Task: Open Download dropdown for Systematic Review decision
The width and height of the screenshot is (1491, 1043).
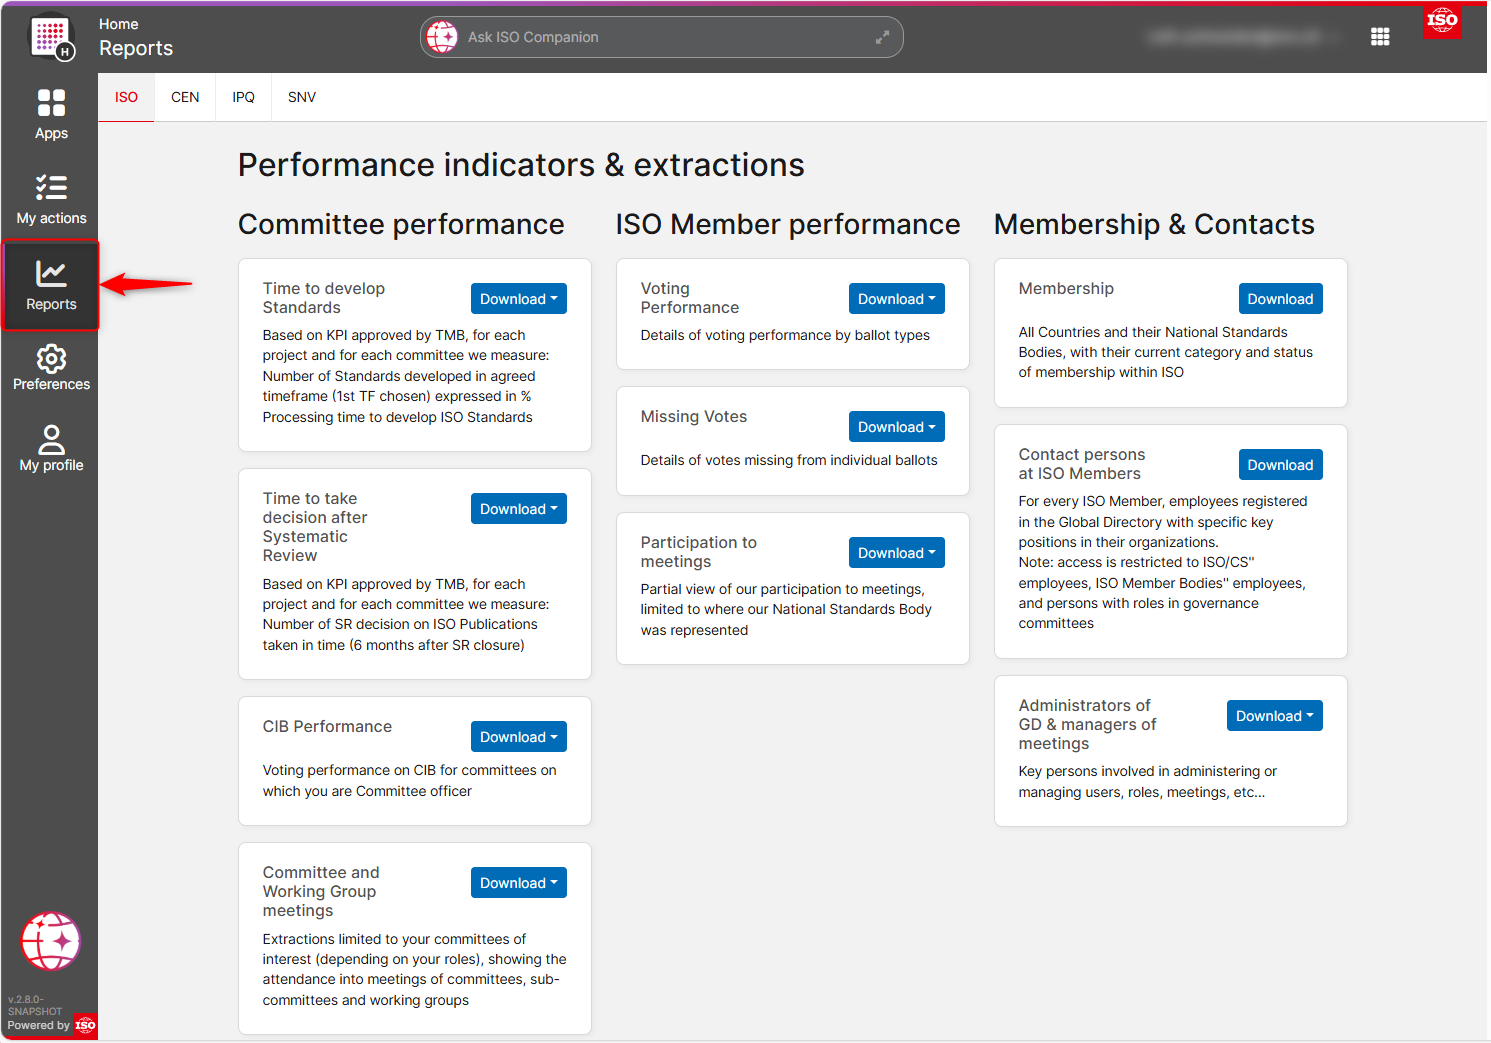Action: tap(519, 509)
